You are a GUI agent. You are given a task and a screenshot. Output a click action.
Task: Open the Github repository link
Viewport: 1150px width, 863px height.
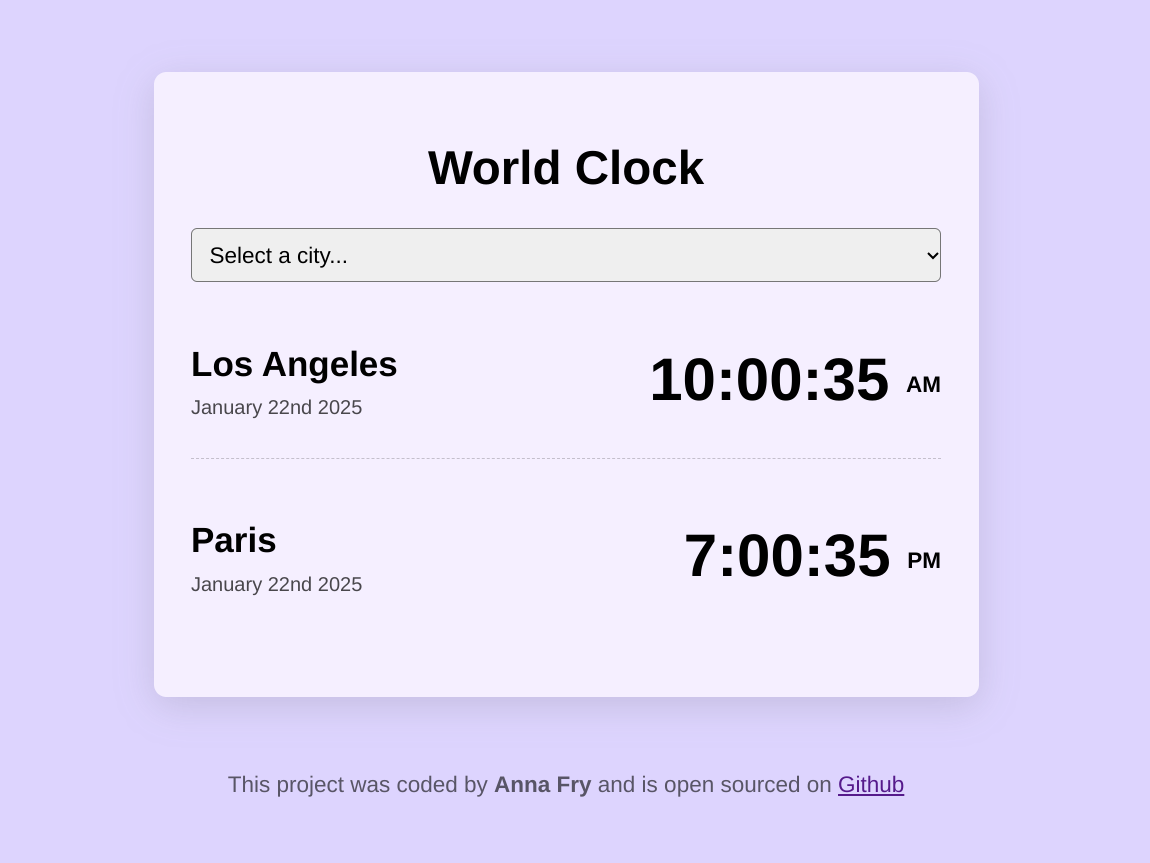(x=870, y=785)
